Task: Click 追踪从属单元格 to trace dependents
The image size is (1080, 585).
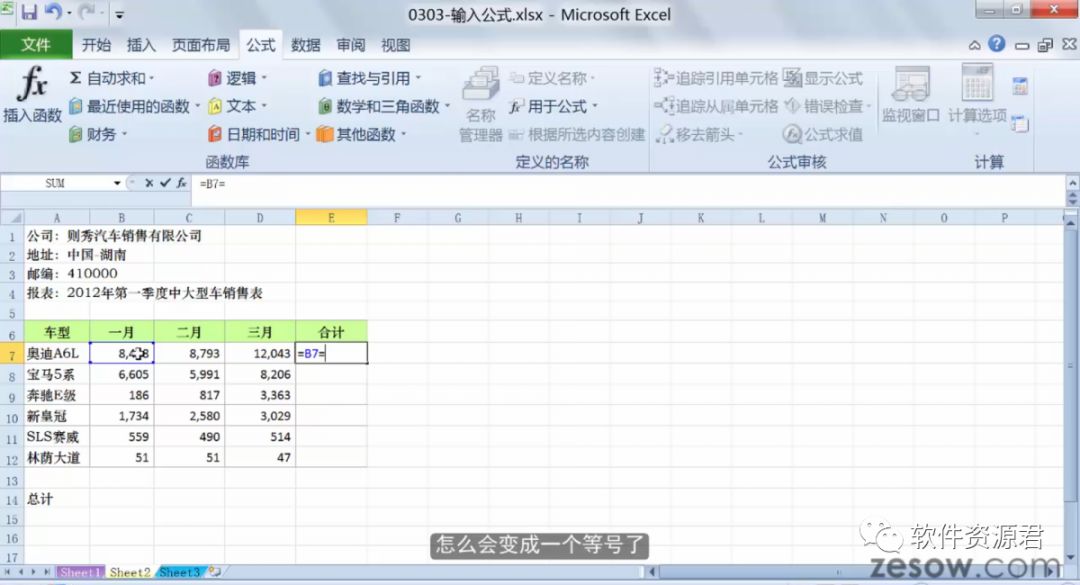Action: pyautogui.click(x=716, y=106)
